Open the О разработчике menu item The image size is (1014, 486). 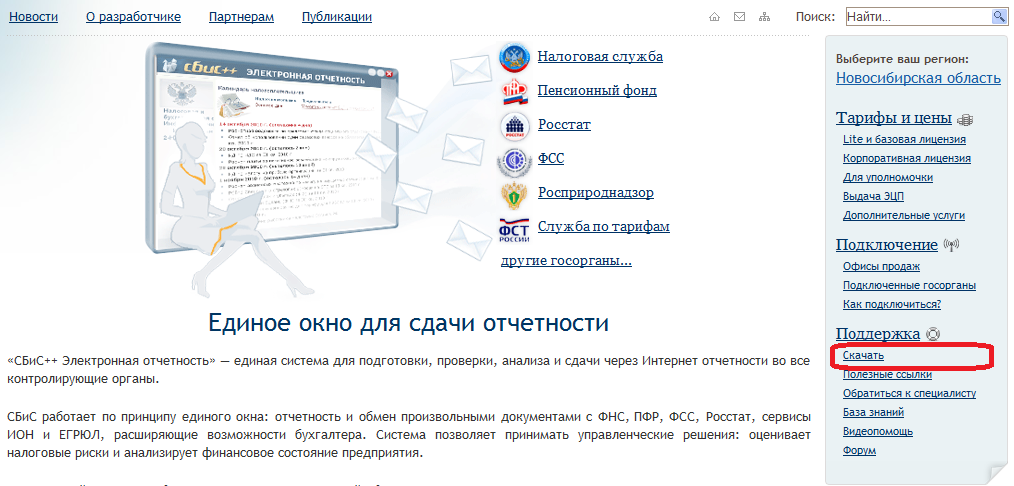point(133,17)
